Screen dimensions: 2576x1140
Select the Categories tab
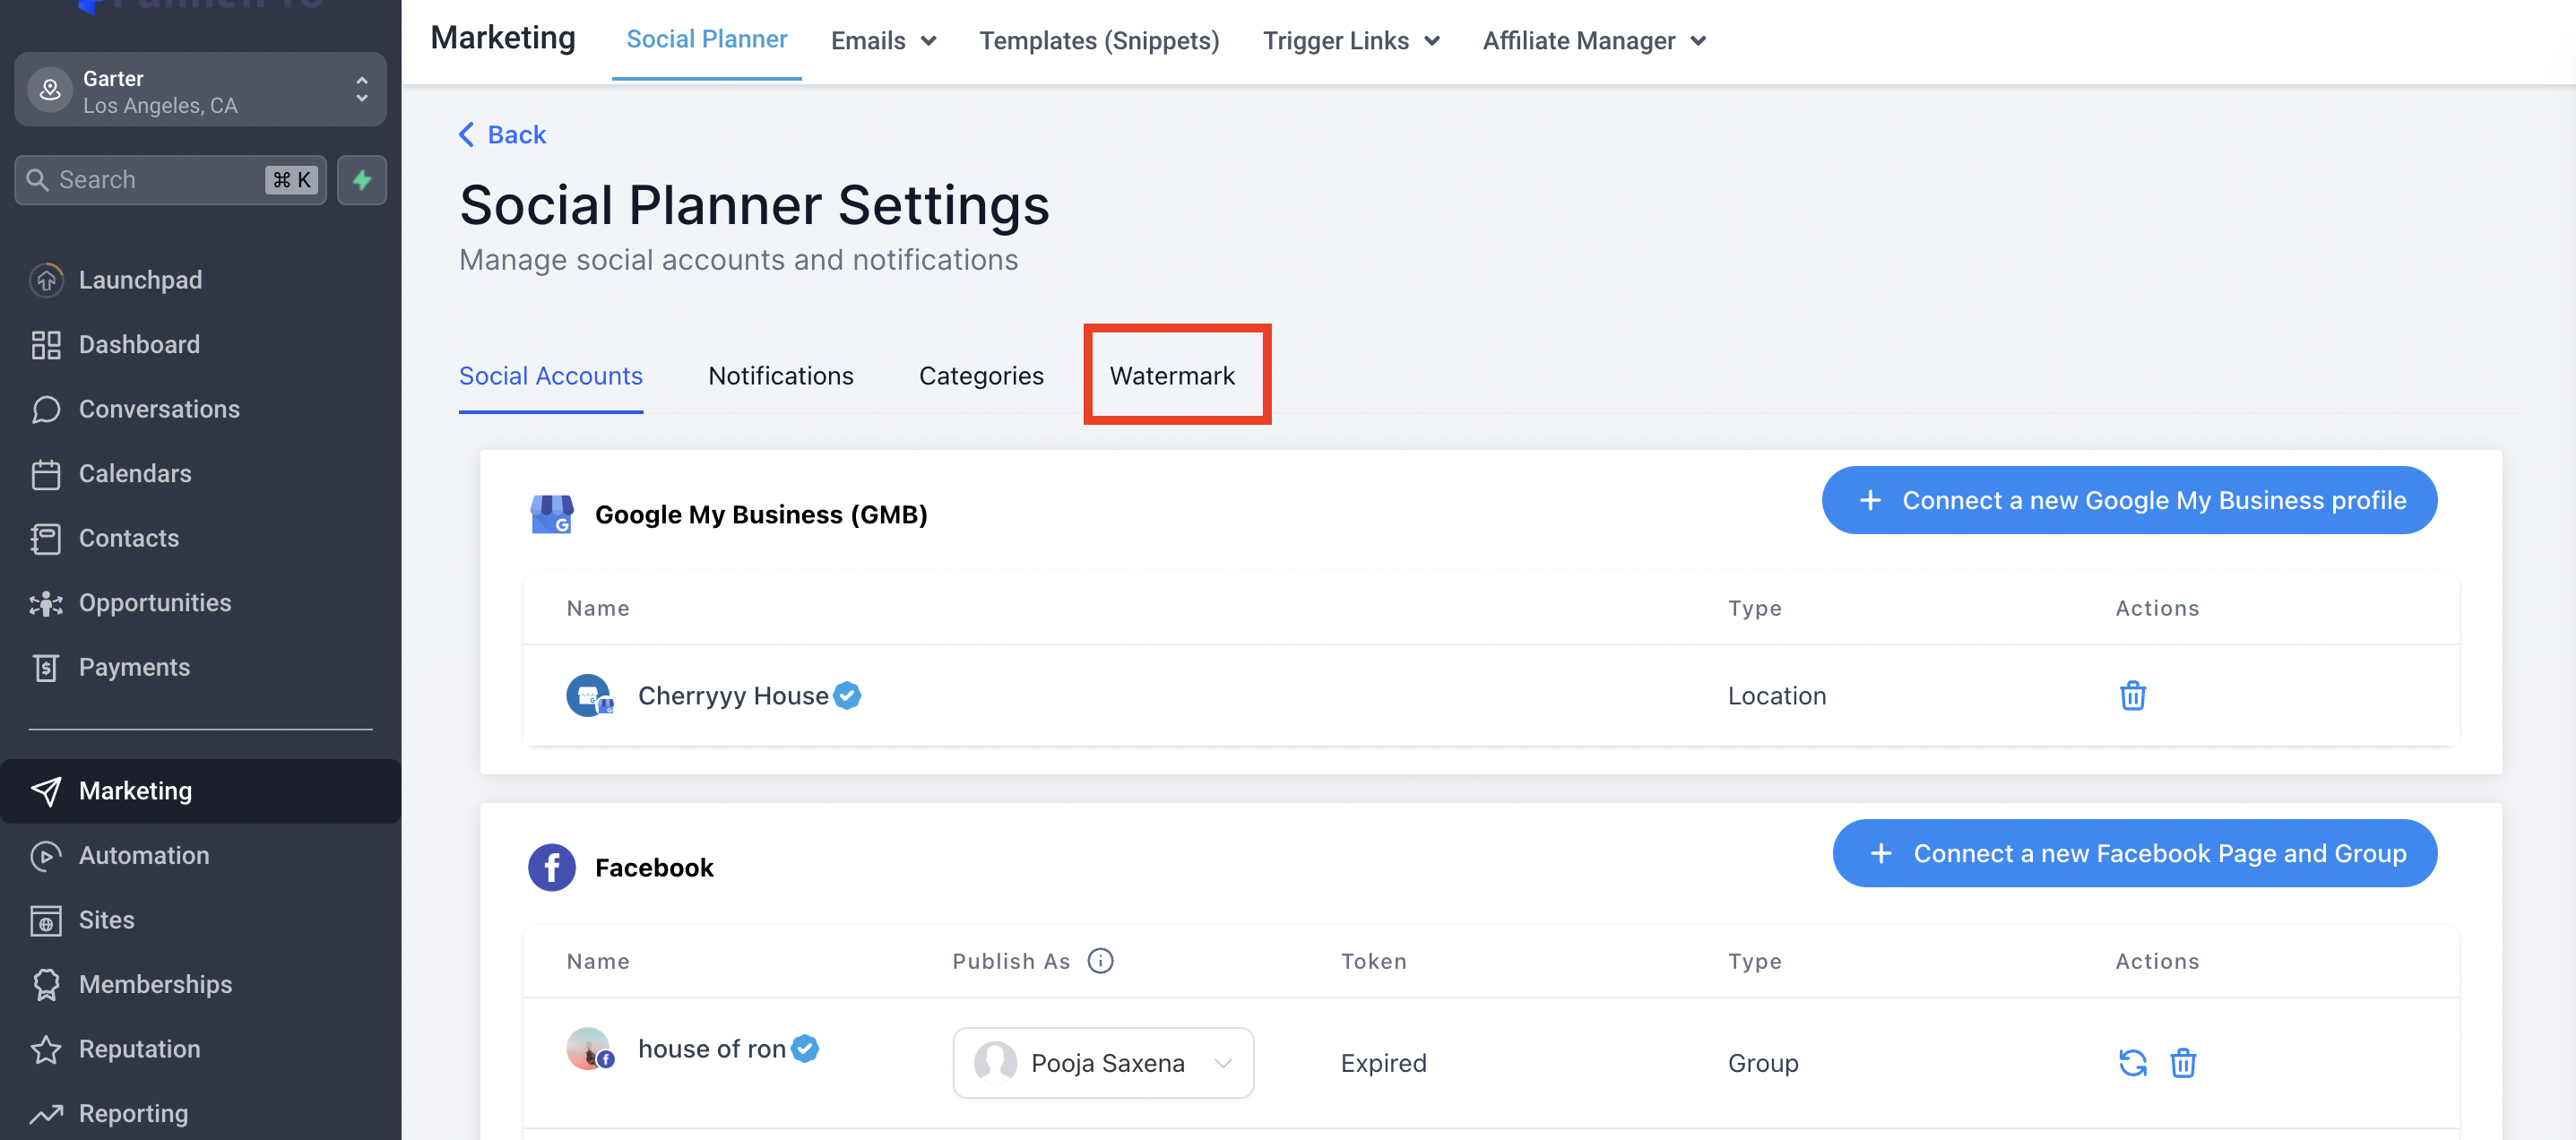coord(980,376)
